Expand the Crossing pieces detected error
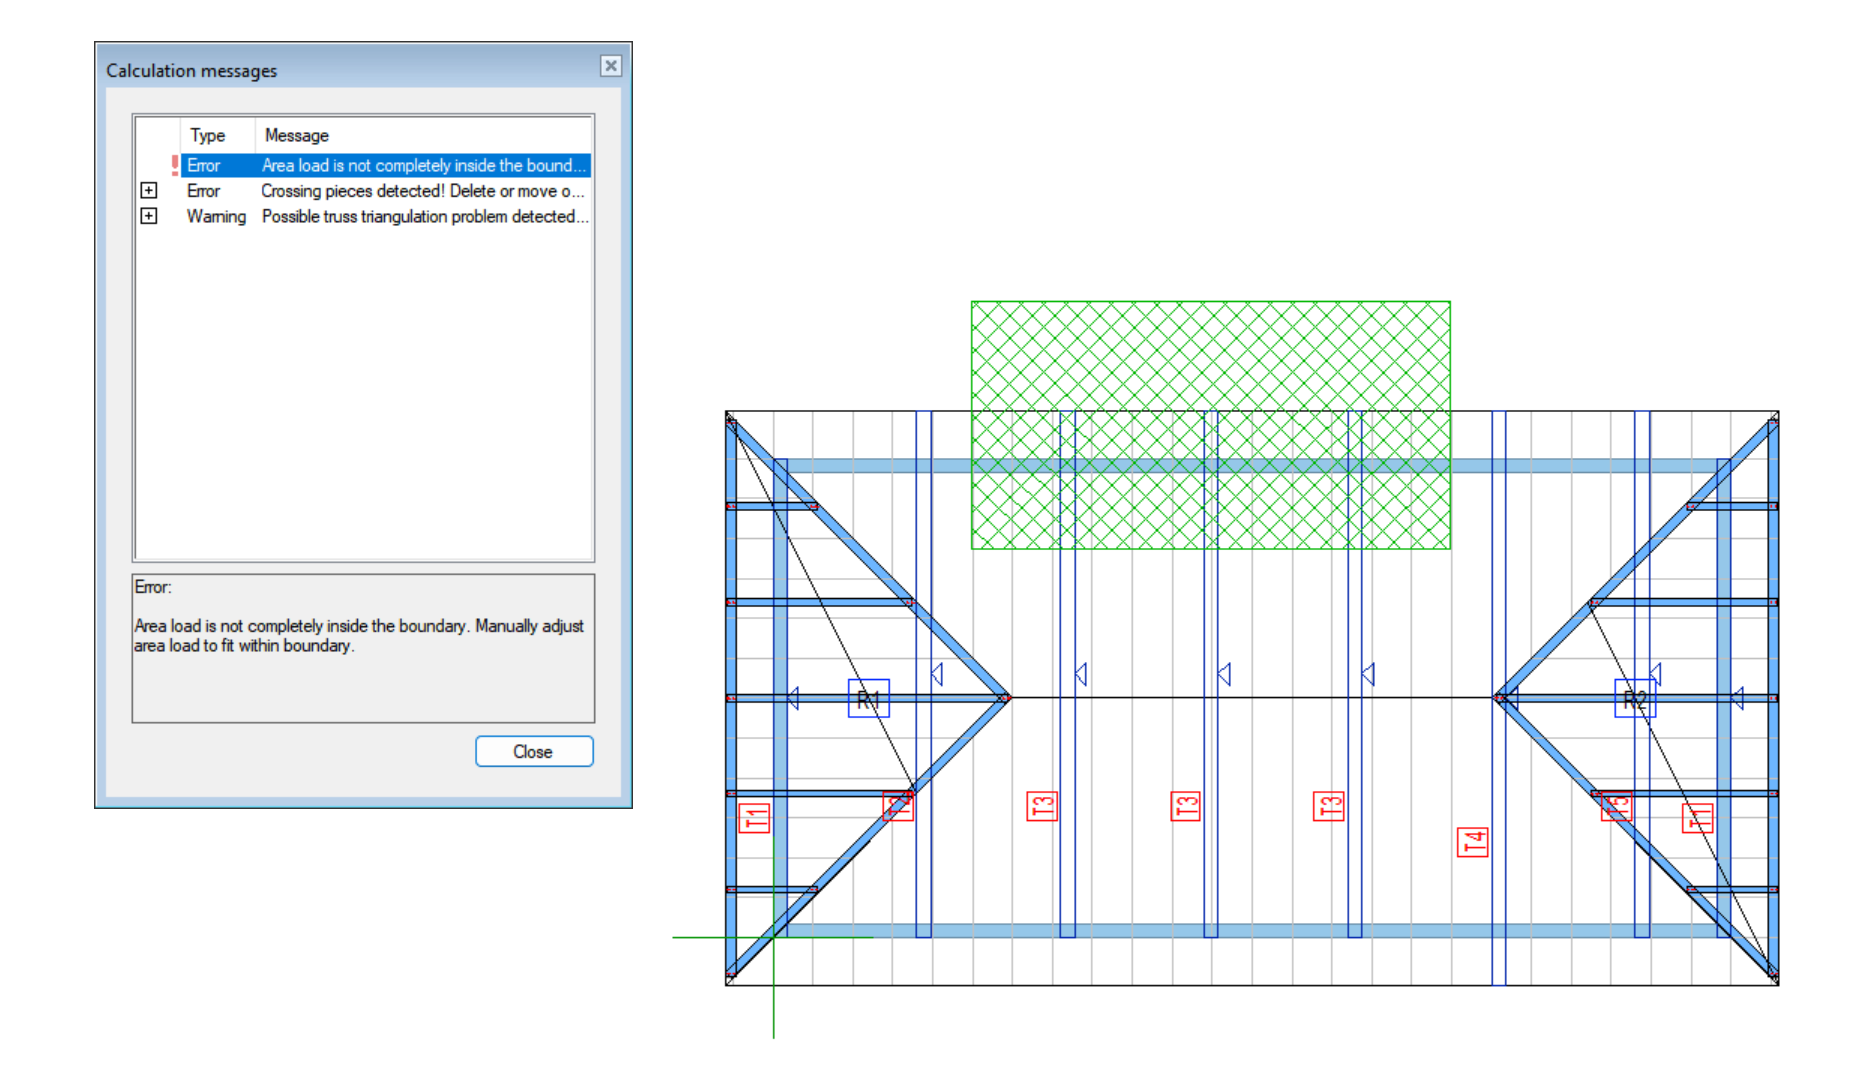This screenshot has width=1860, height=1072. (x=149, y=191)
